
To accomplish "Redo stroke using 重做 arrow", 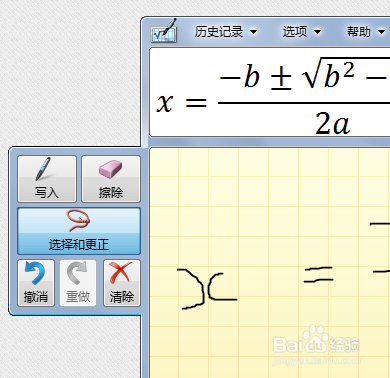I will [78, 283].
